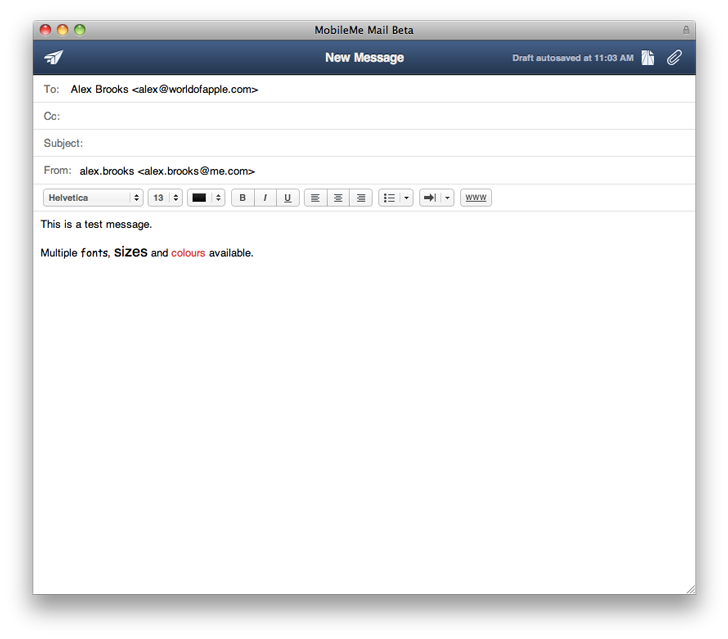Image resolution: width=728 pixels, height=639 pixels.
Task: Align text right
Action: click(361, 198)
